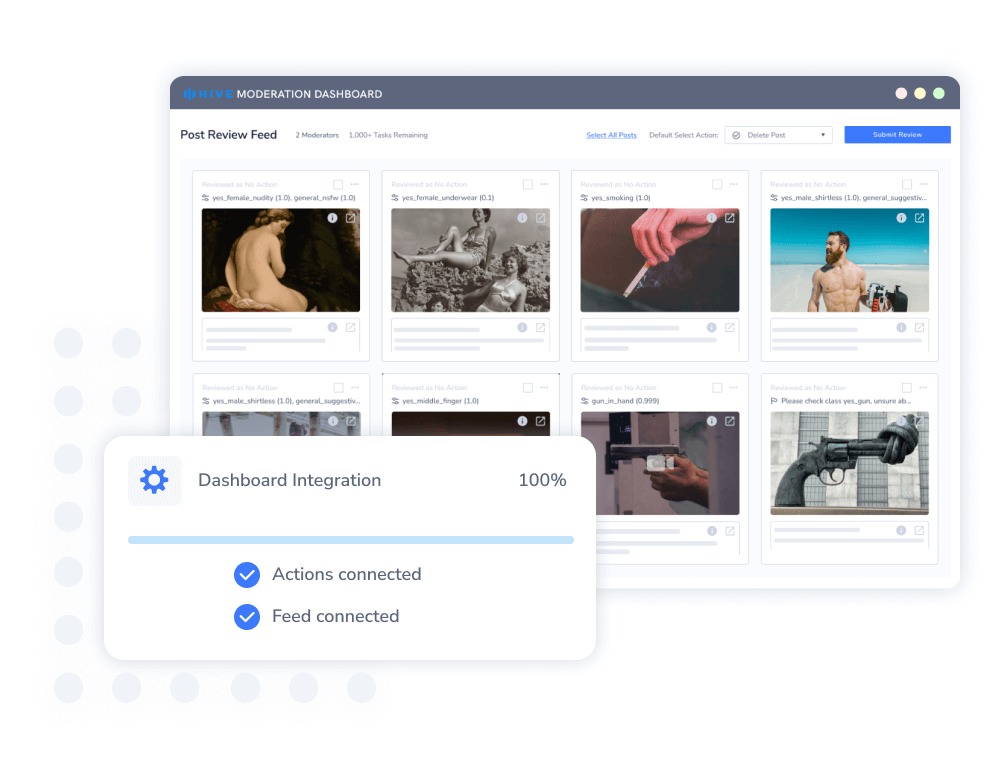
Task: Open the three-dot menu on gun_in_hand card
Action: (x=733, y=388)
